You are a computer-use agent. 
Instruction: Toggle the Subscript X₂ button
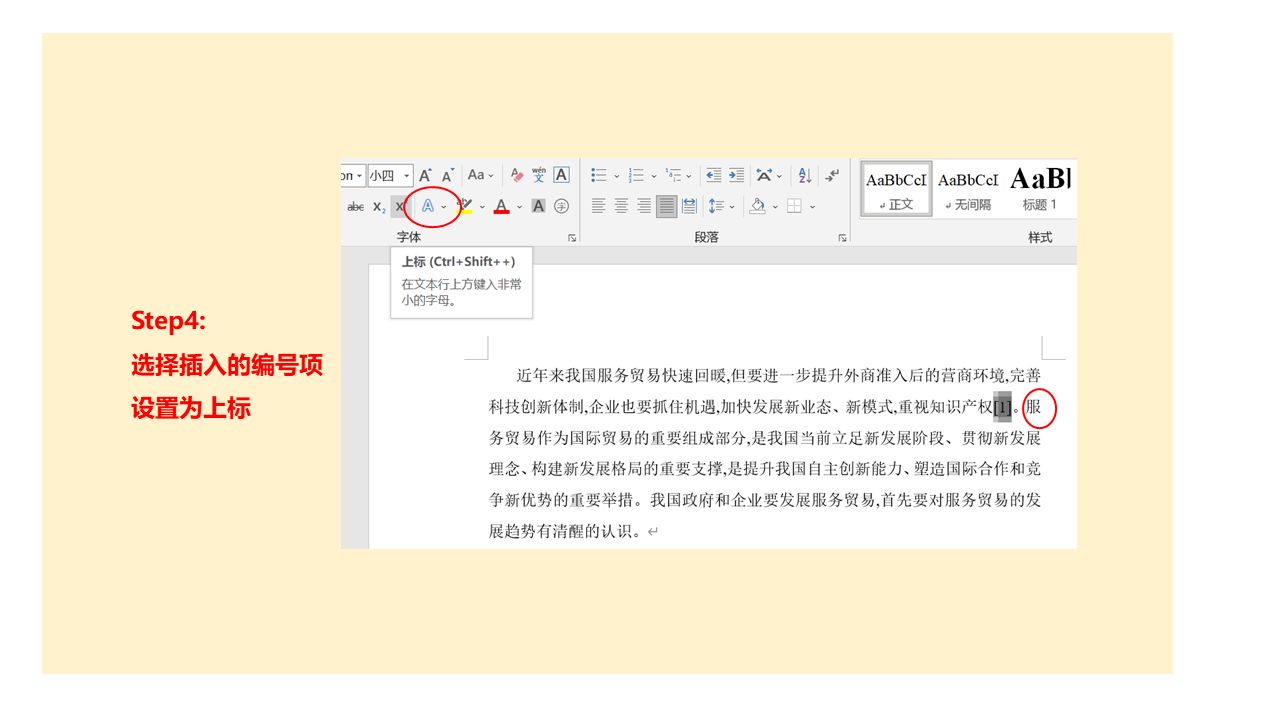(379, 206)
